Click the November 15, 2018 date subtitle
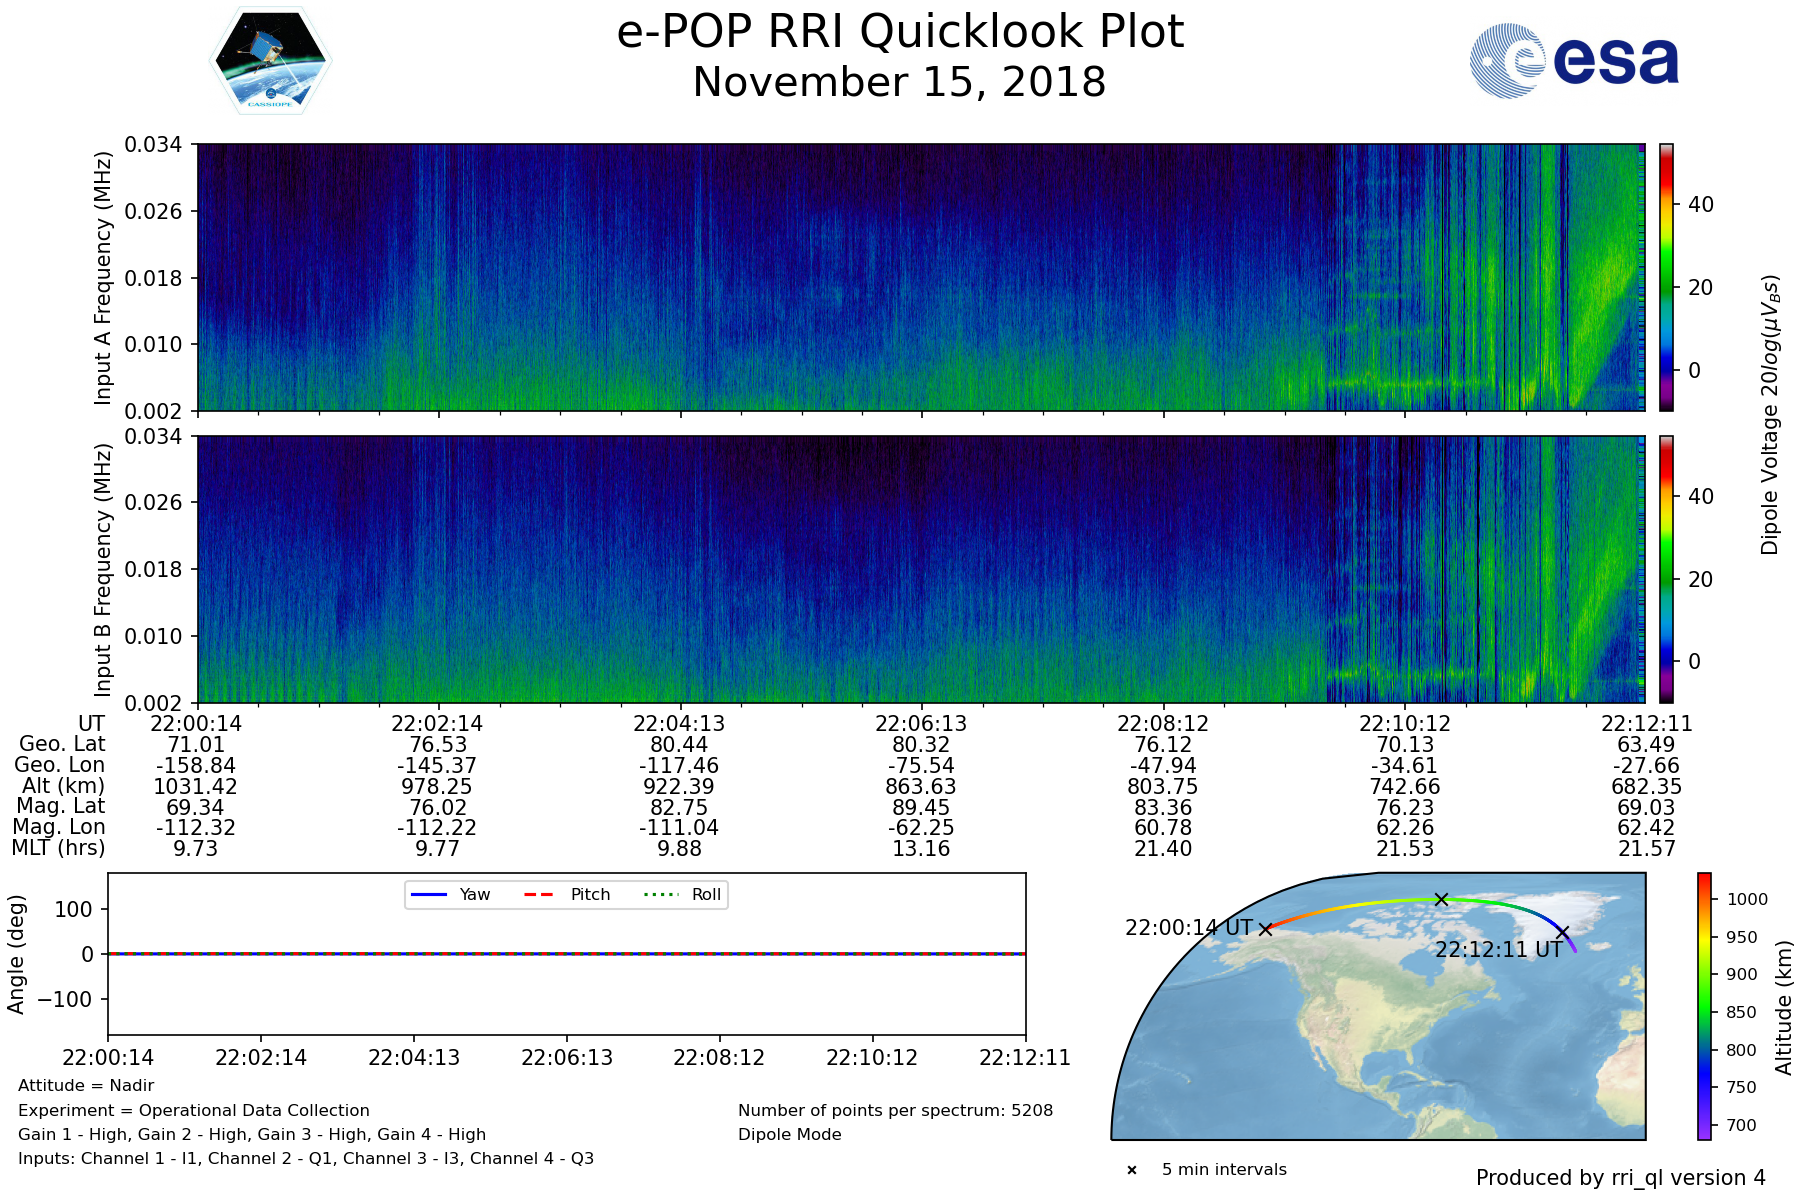The width and height of the screenshot is (1800, 1200). 900,82
